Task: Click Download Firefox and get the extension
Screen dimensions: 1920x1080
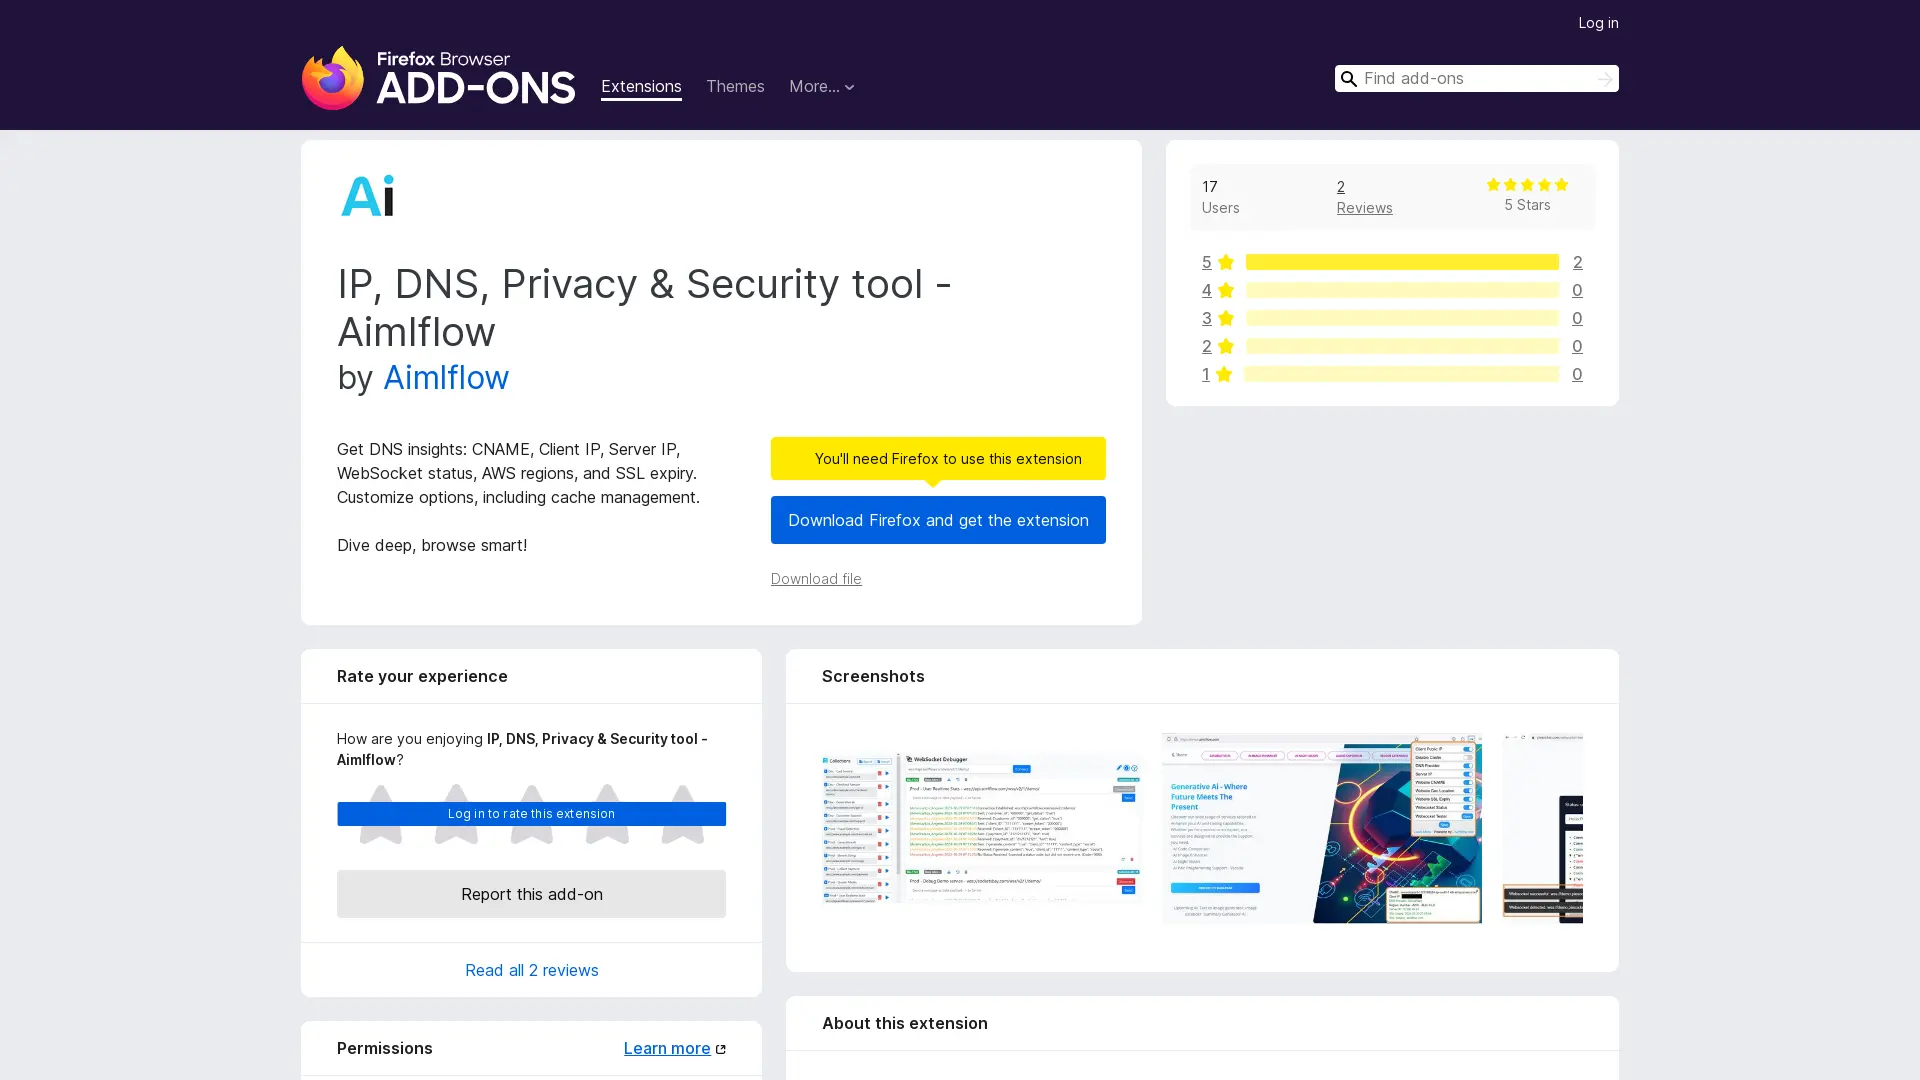Action: pyautogui.click(x=937, y=520)
